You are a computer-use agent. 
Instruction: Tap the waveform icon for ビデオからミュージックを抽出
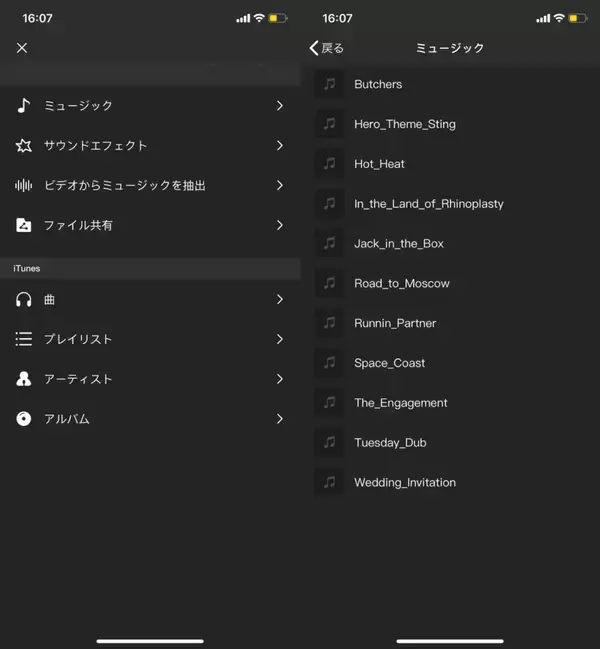click(x=24, y=185)
